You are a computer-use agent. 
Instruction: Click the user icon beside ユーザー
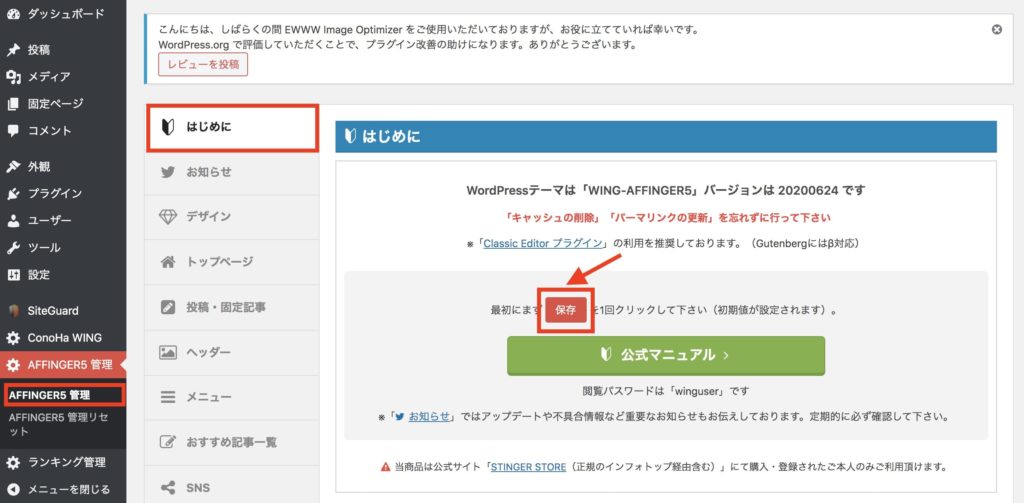point(13,221)
